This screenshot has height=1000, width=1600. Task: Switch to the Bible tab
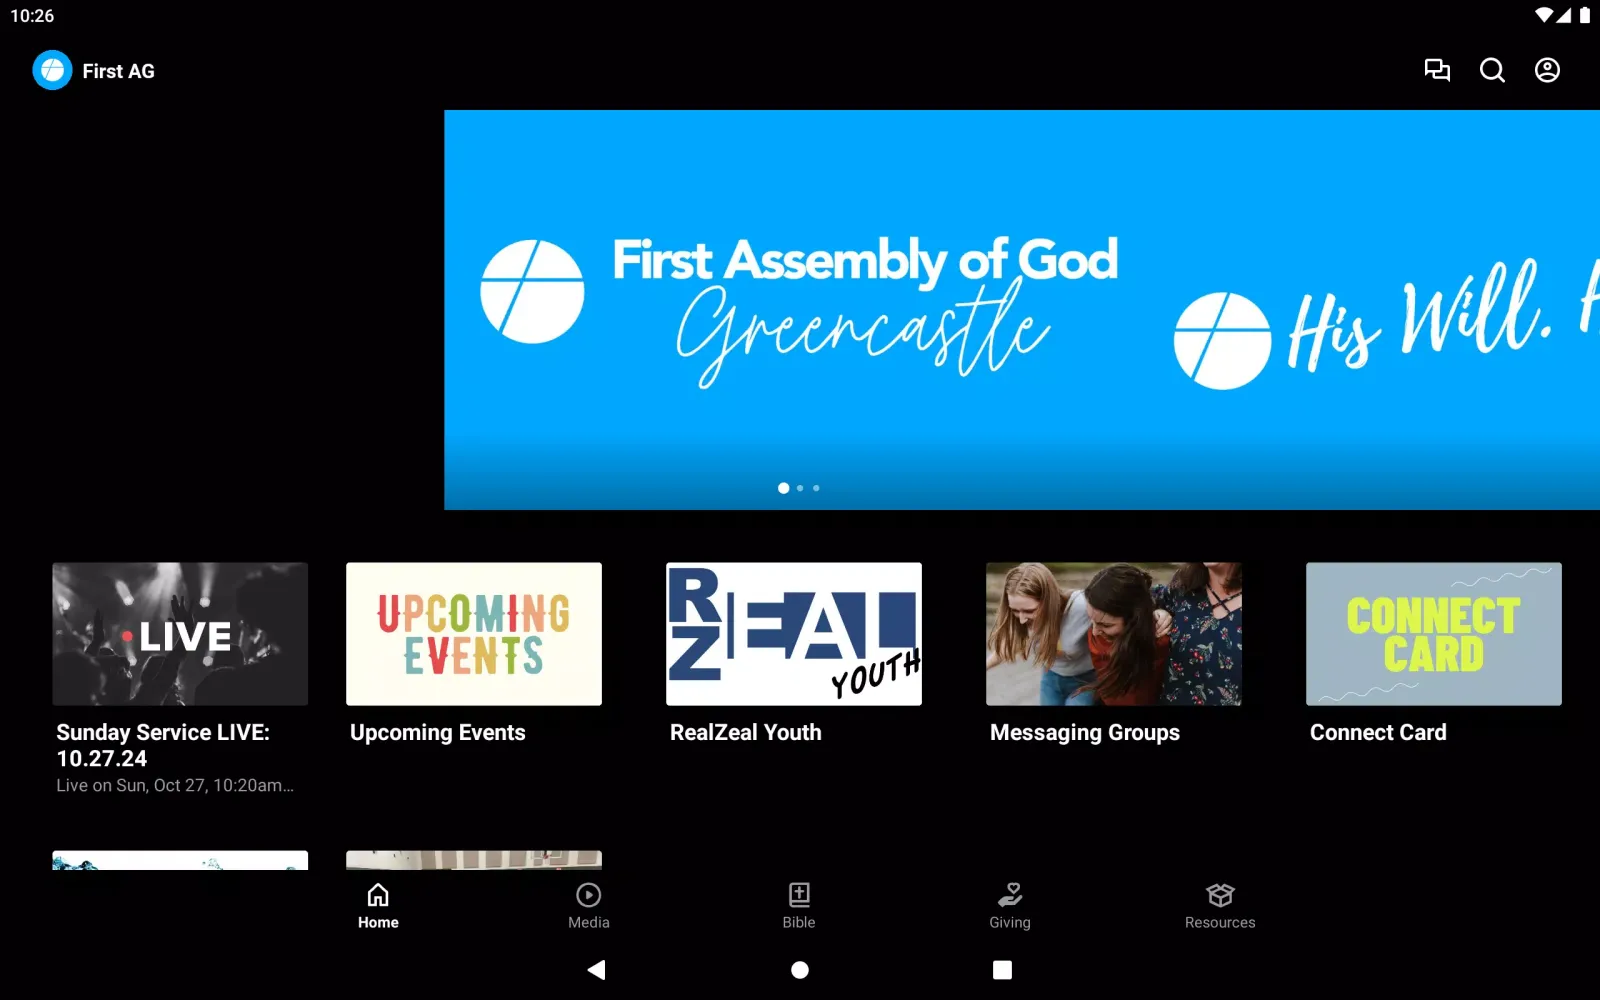(x=799, y=906)
